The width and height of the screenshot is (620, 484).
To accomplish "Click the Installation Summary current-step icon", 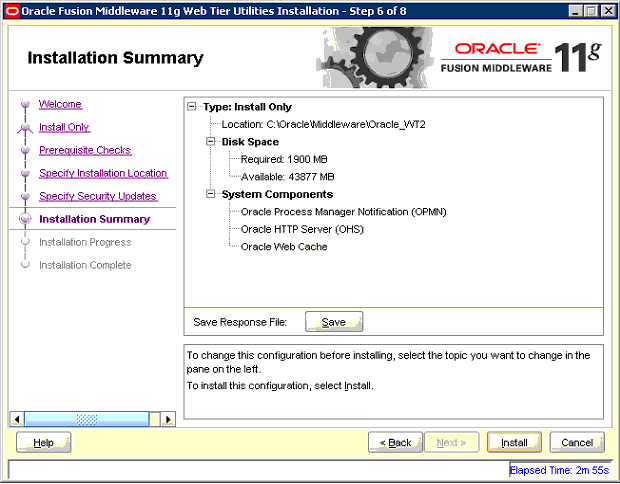I will pyautogui.click(x=25, y=219).
